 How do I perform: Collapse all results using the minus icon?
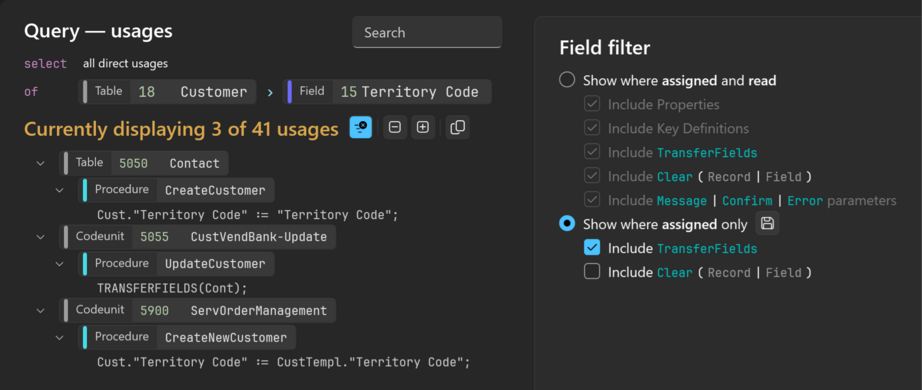point(395,127)
